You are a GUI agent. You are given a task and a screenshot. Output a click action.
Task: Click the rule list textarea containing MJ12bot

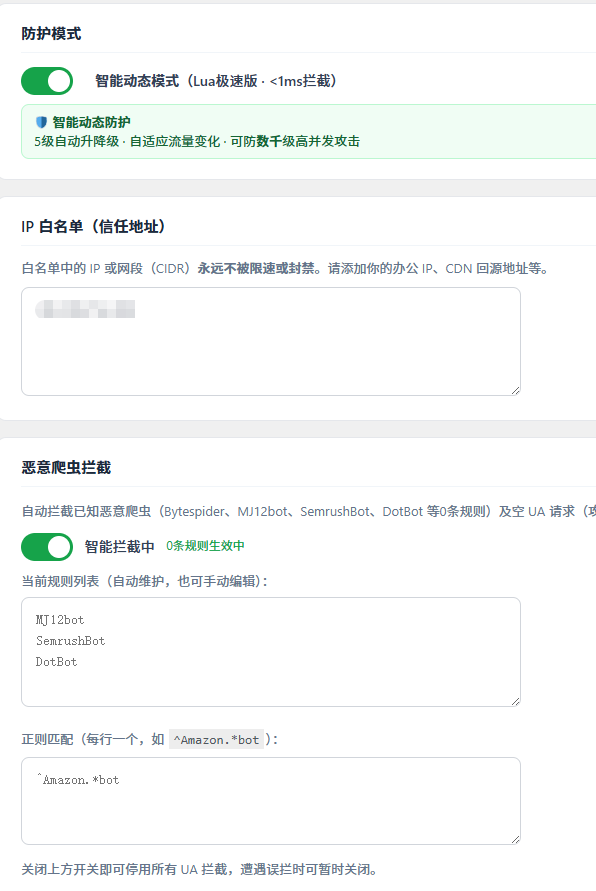pos(271,652)
